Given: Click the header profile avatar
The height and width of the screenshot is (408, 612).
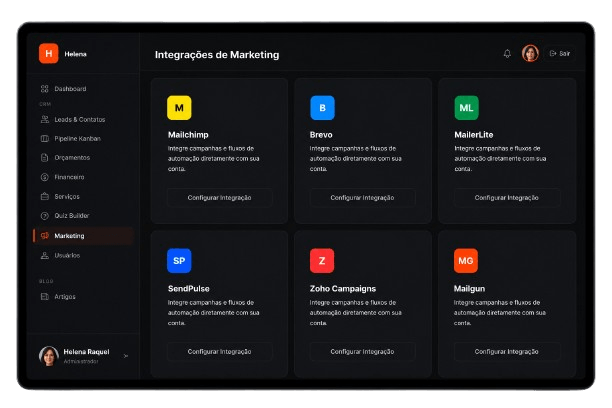Looking at the screenshot, I should [x=530, y=53].
